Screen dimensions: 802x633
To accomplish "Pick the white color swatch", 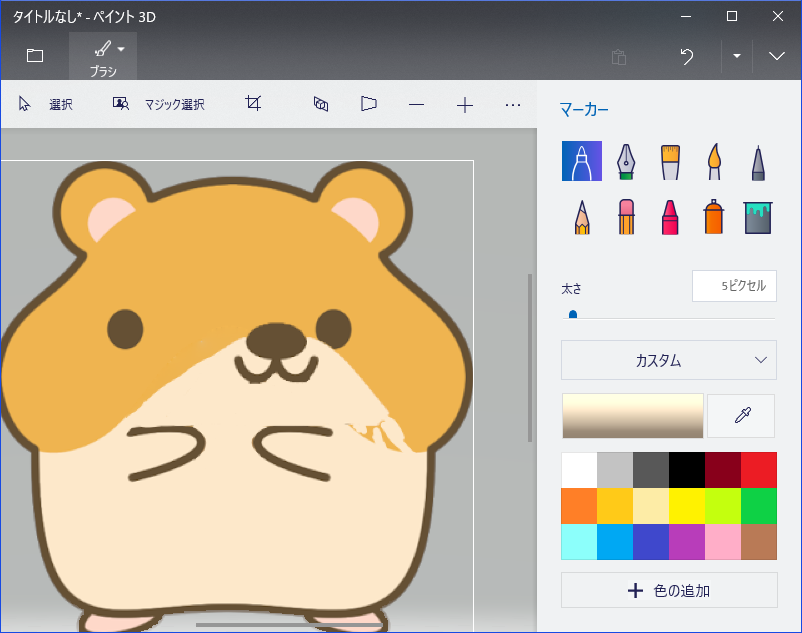I will point(579,470).
